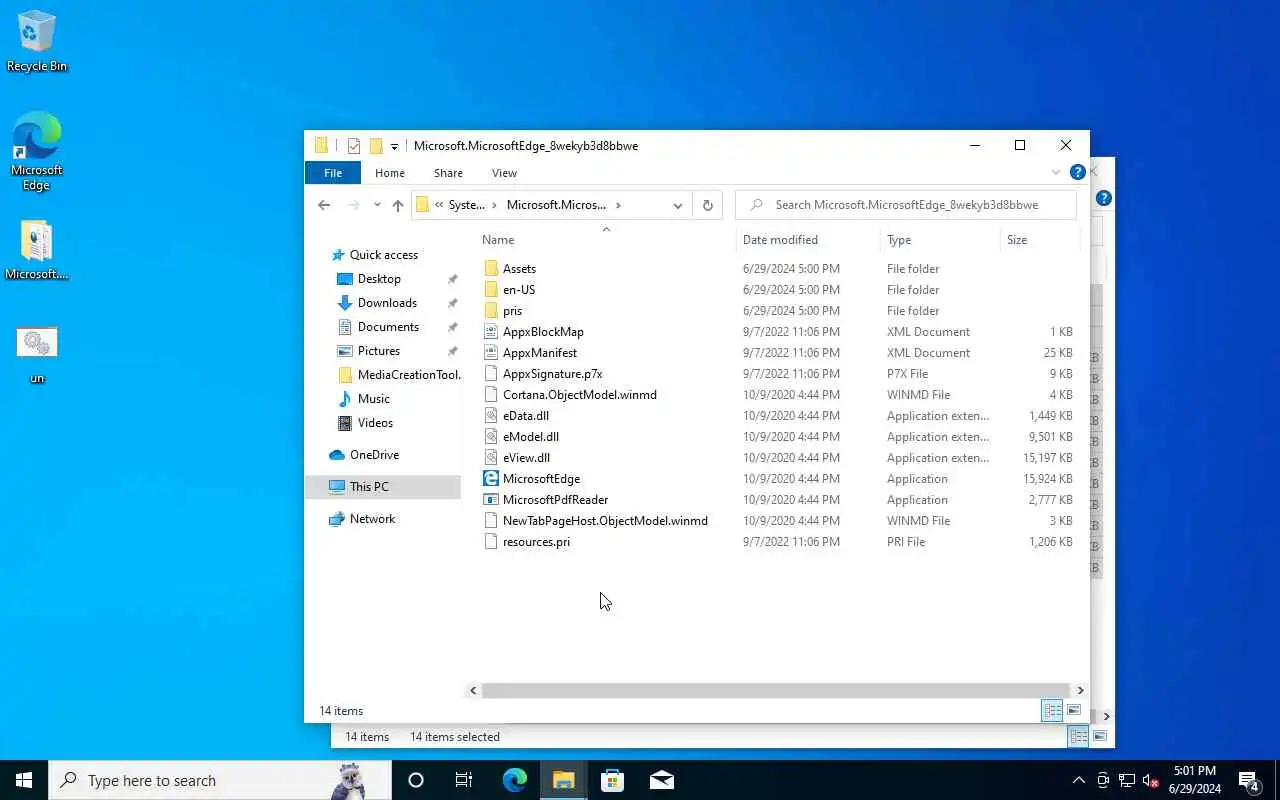Select the Microsoft... folder on the desktop
Viewport: 1280px width, 800px height.
click(x=37, y=250)
